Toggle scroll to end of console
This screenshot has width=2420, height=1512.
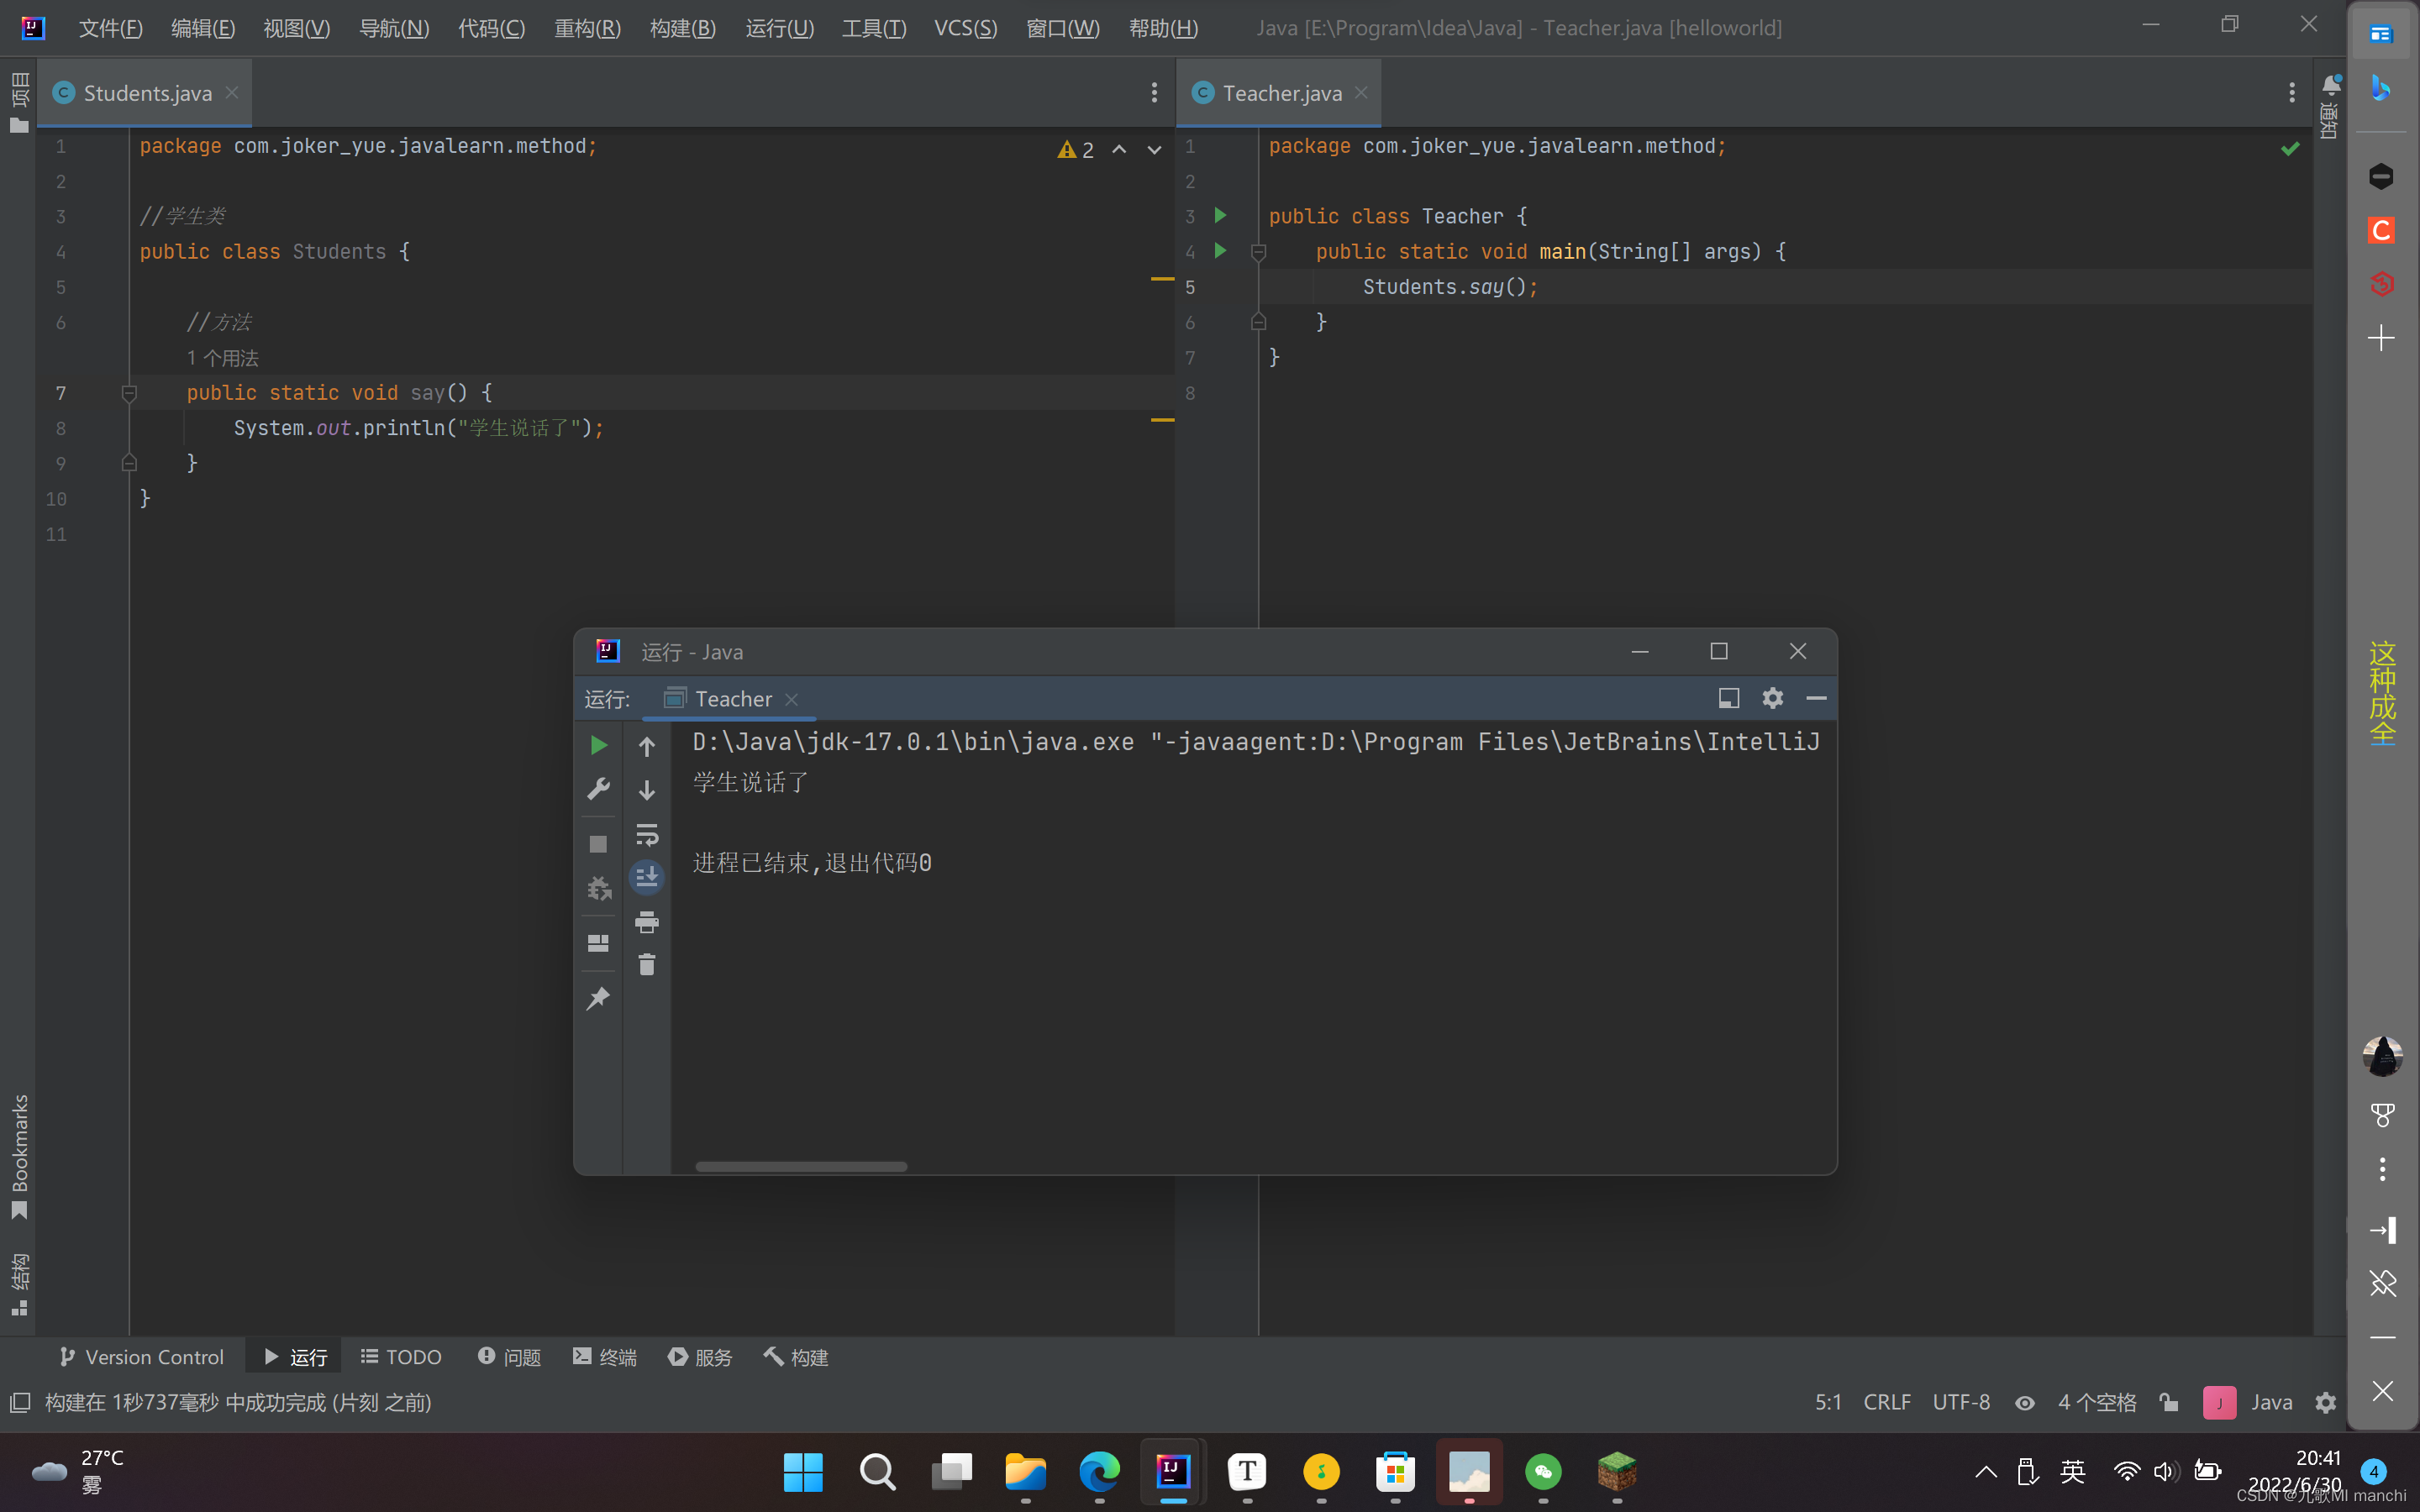(x=647, y=878)
